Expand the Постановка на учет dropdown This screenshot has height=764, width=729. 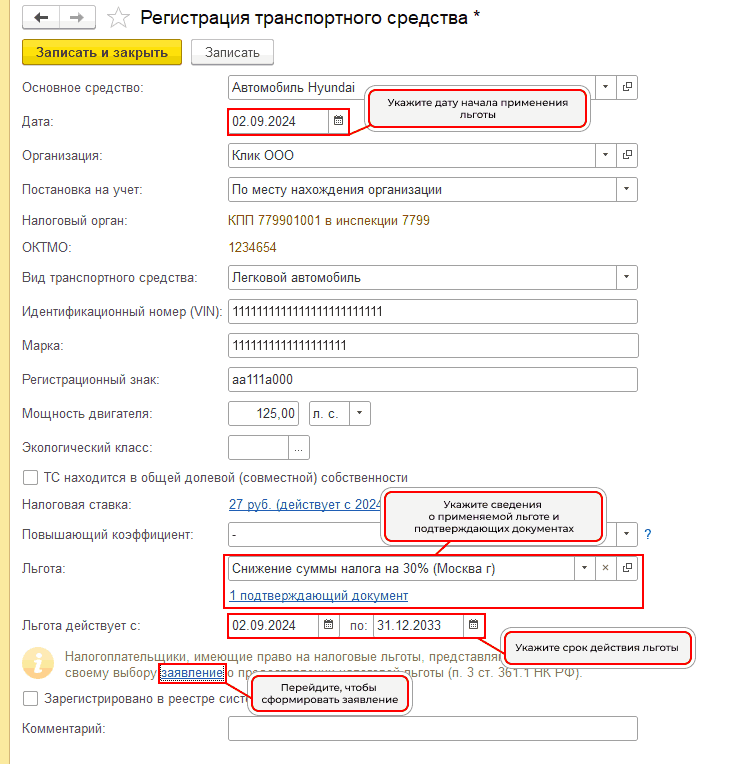(627, 189)
